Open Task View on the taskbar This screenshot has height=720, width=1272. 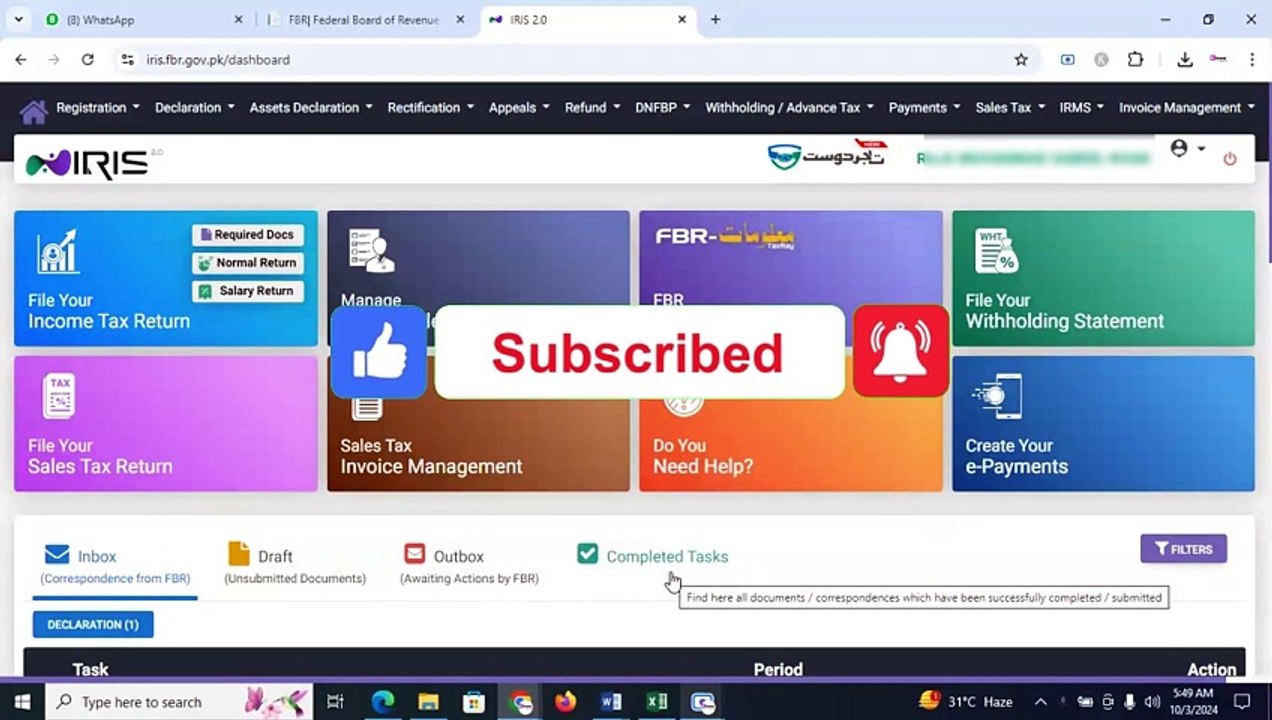336,702
